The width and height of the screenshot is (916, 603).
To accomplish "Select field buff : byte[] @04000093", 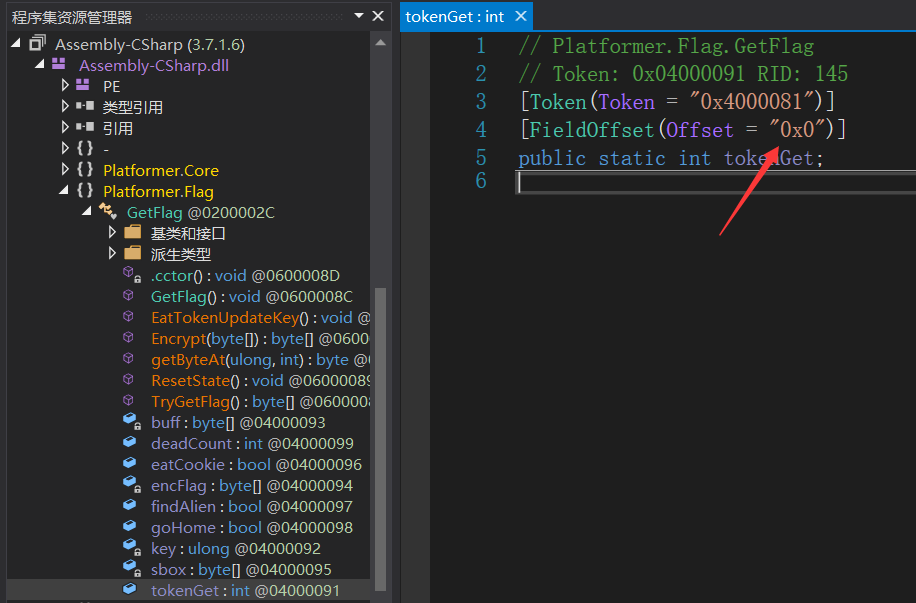I will (x=238, y=423).
